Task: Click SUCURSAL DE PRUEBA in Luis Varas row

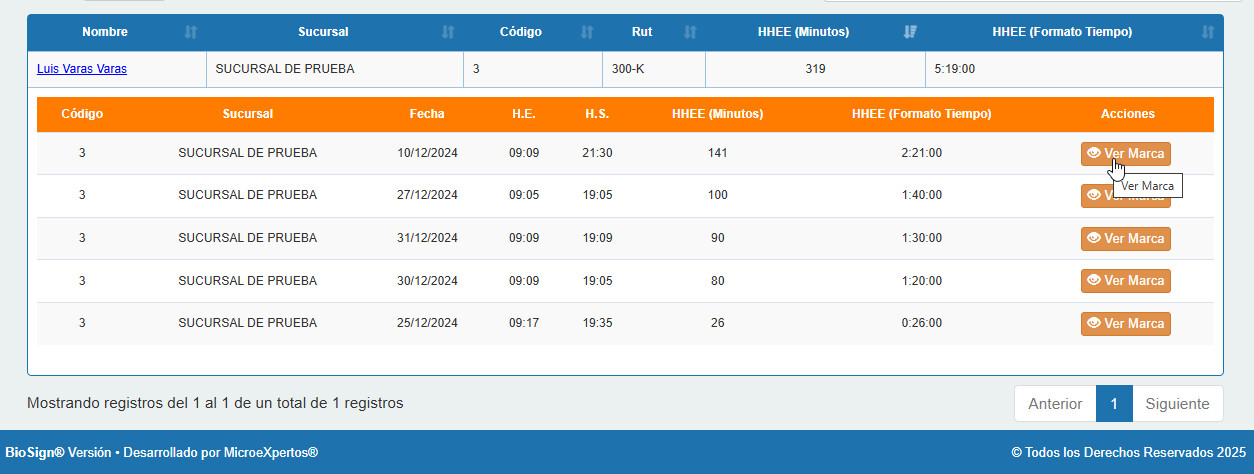Action: pos(285,69)
